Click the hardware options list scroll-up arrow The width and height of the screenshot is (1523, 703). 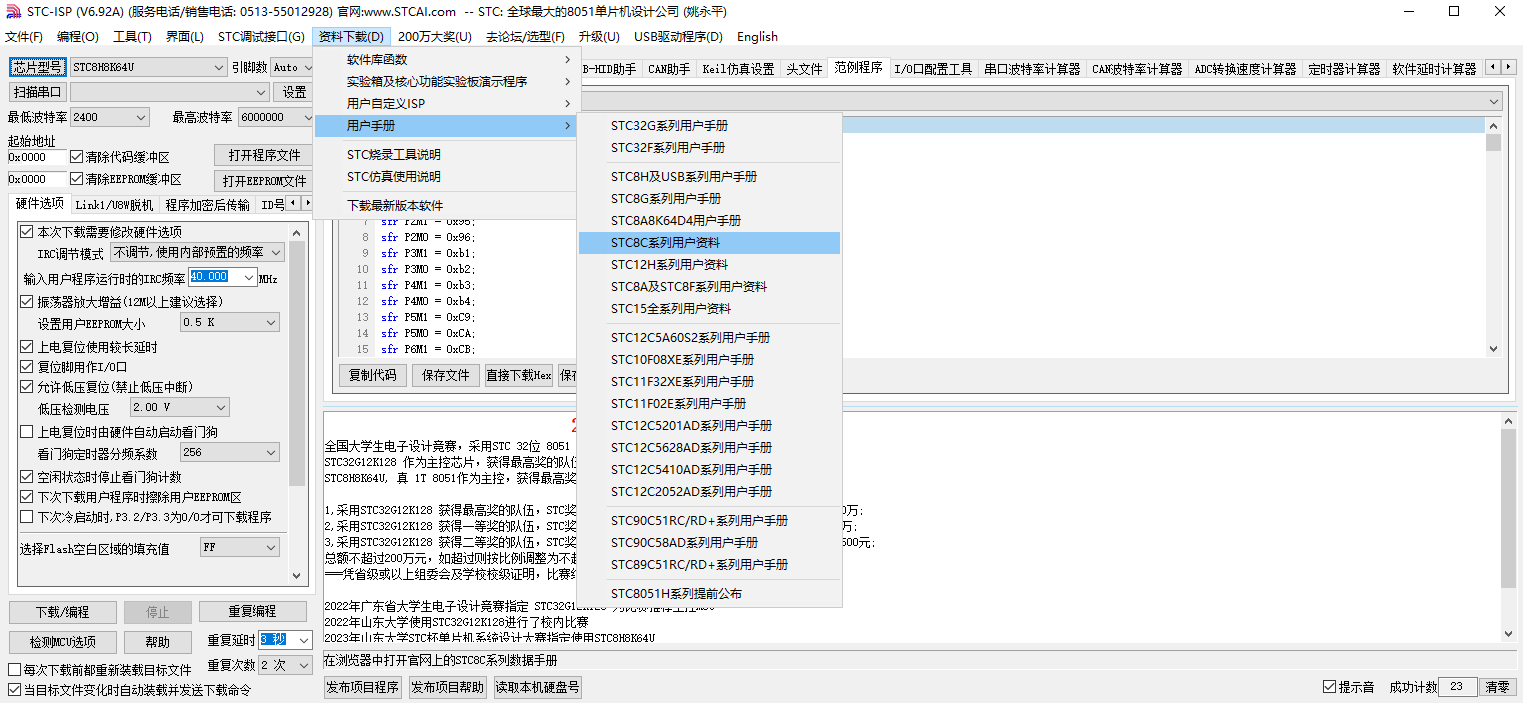297,231
